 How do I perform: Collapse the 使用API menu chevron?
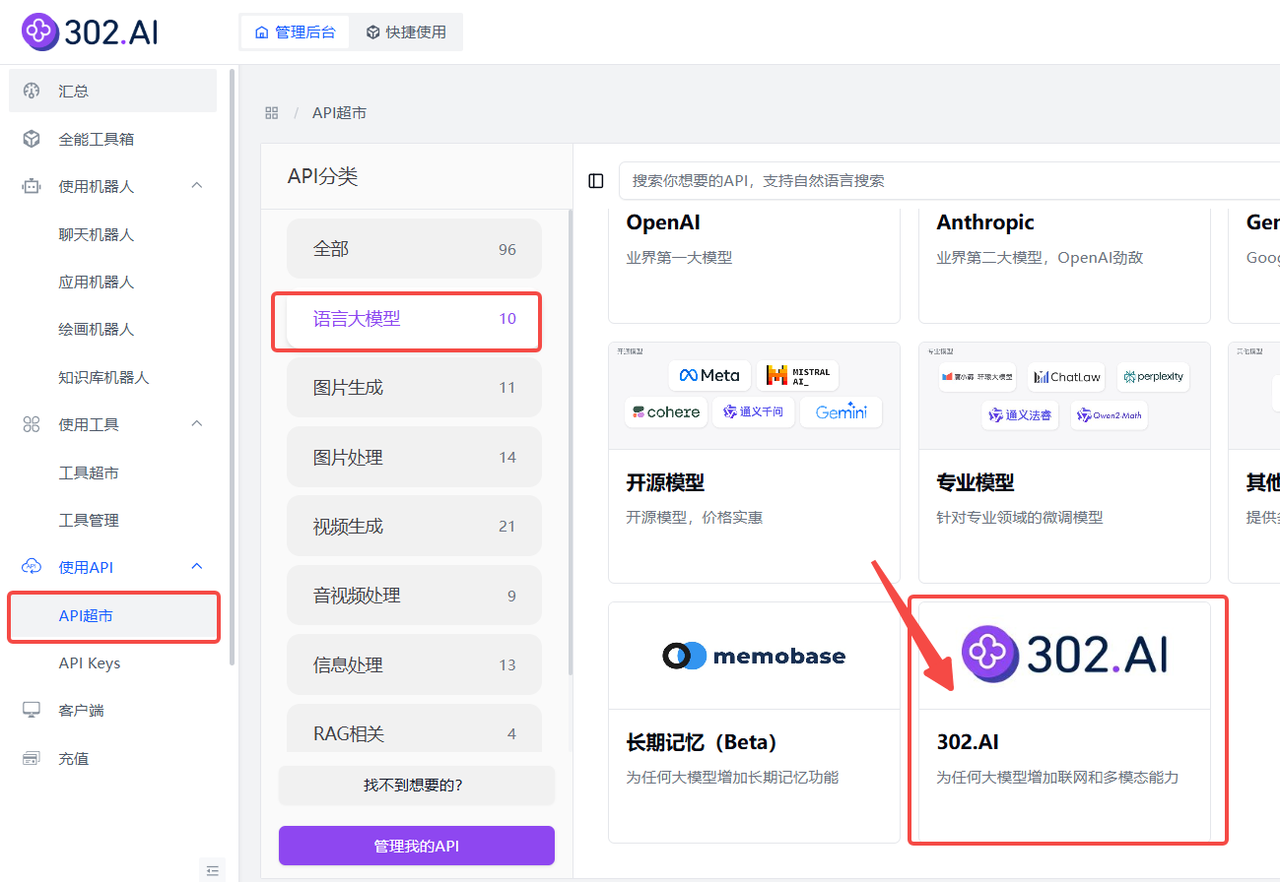(197, 567)
